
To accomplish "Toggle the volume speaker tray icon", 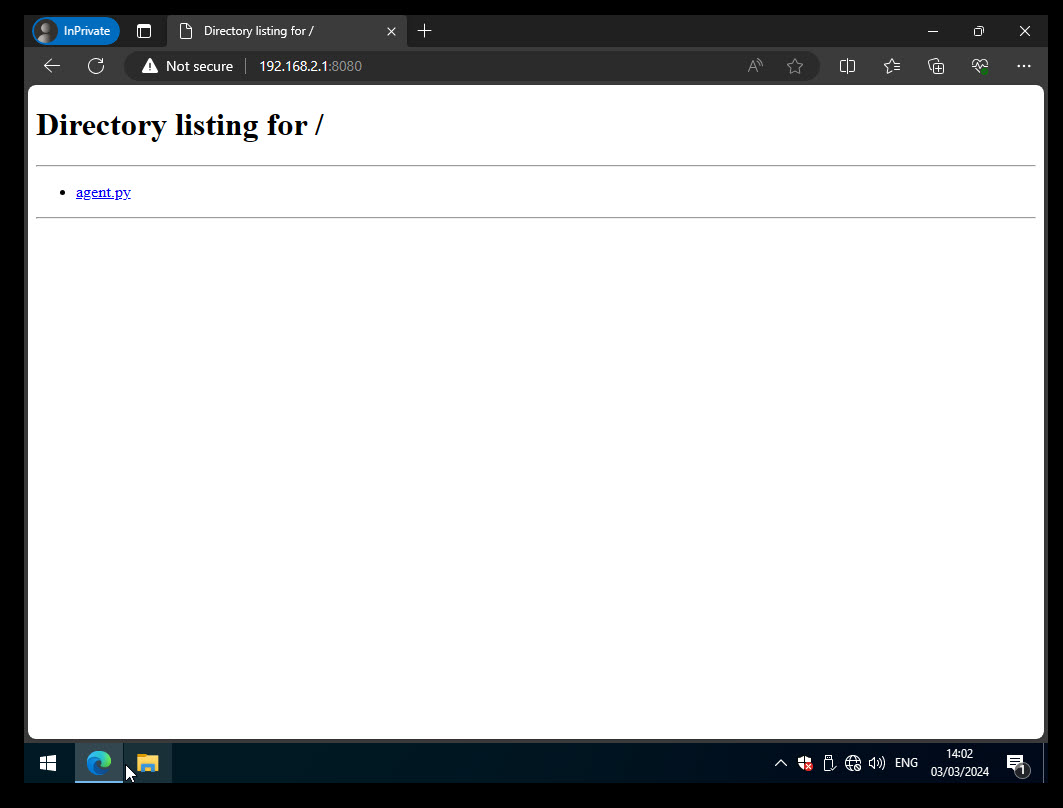I will click(x=877, y=763).
